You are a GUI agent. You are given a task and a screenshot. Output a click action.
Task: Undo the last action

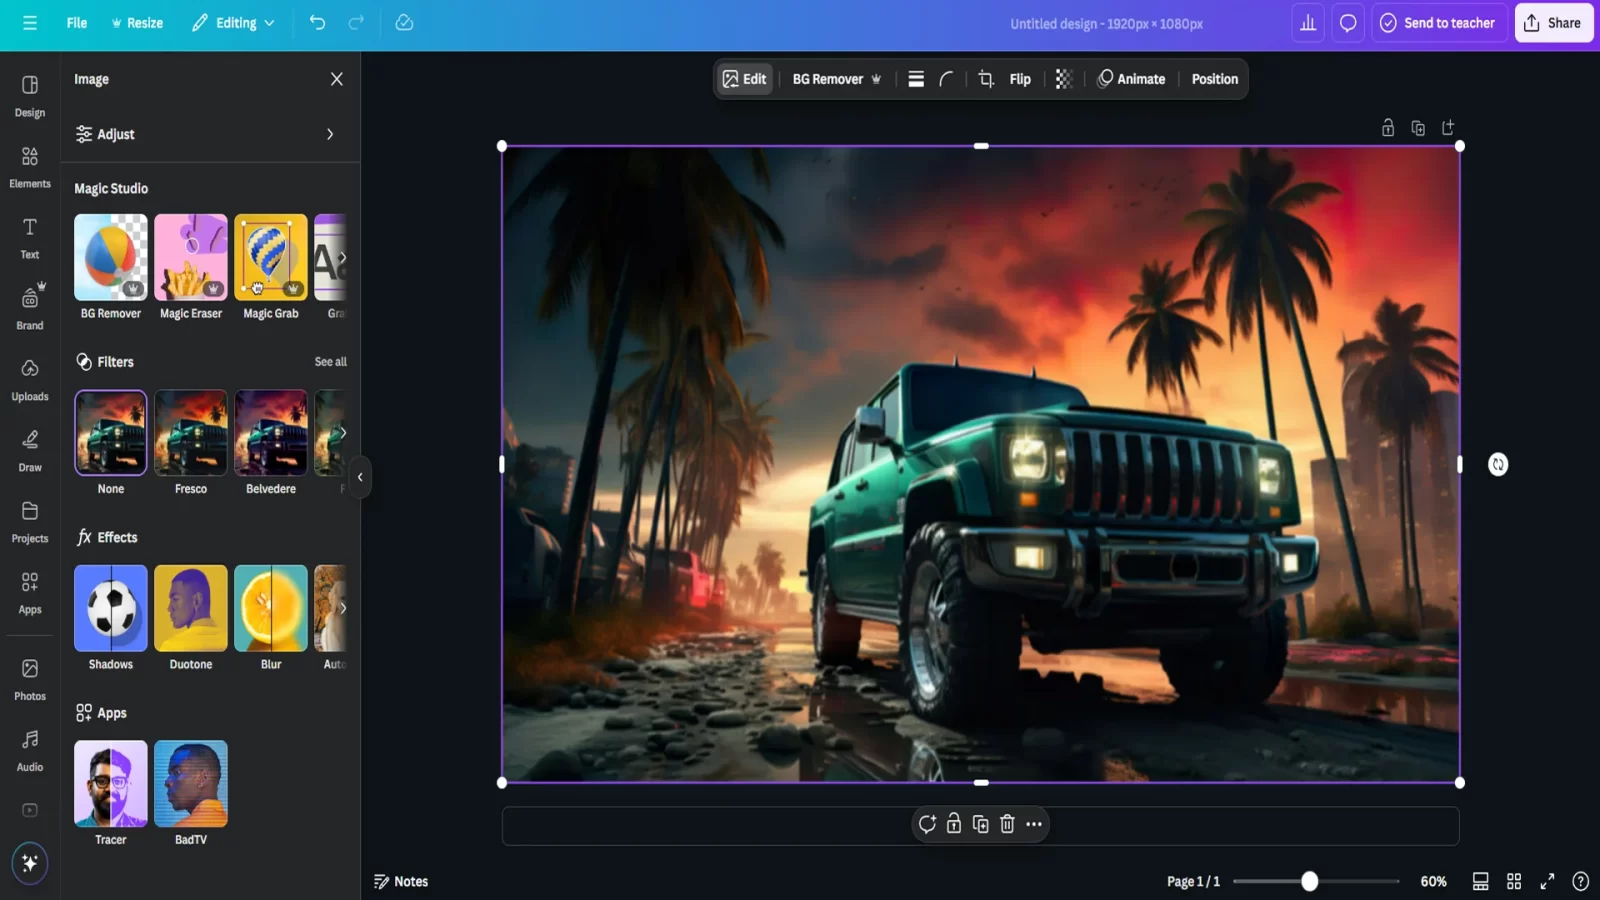(x=317, y=23)
